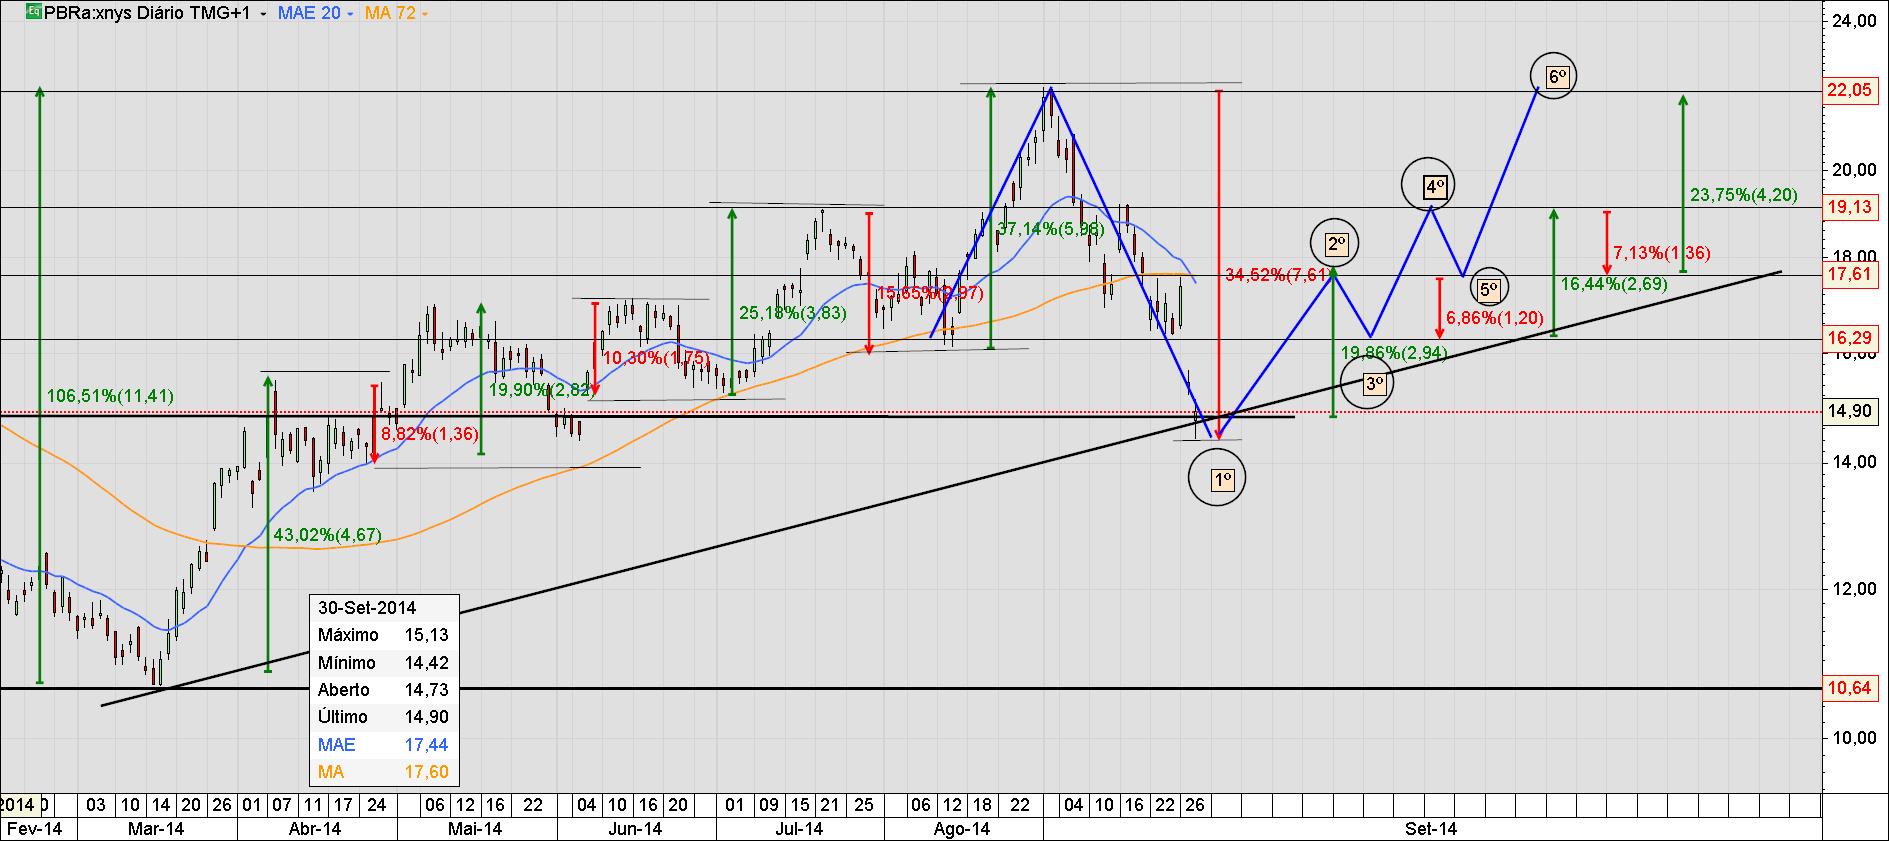Open the MAE 20 indicator dropdown arrow
This screenshot has width=1889, height=841.
352,15
